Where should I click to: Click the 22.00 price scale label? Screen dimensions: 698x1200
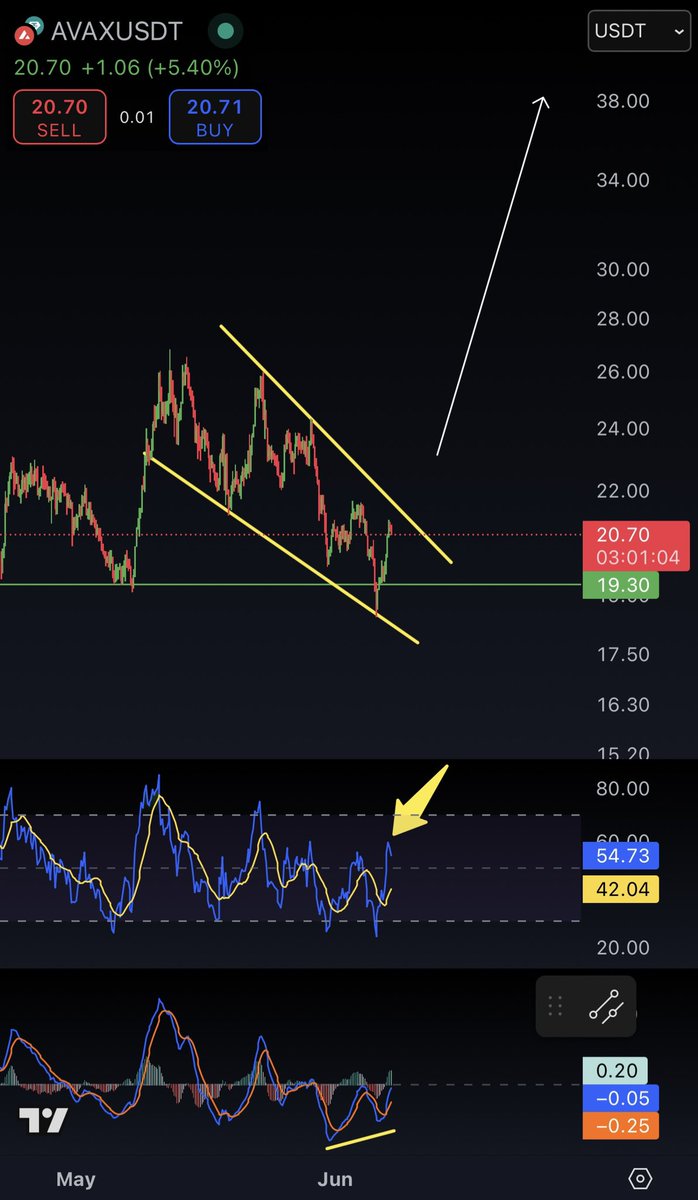pyautogui.click(x=623, y=490)
